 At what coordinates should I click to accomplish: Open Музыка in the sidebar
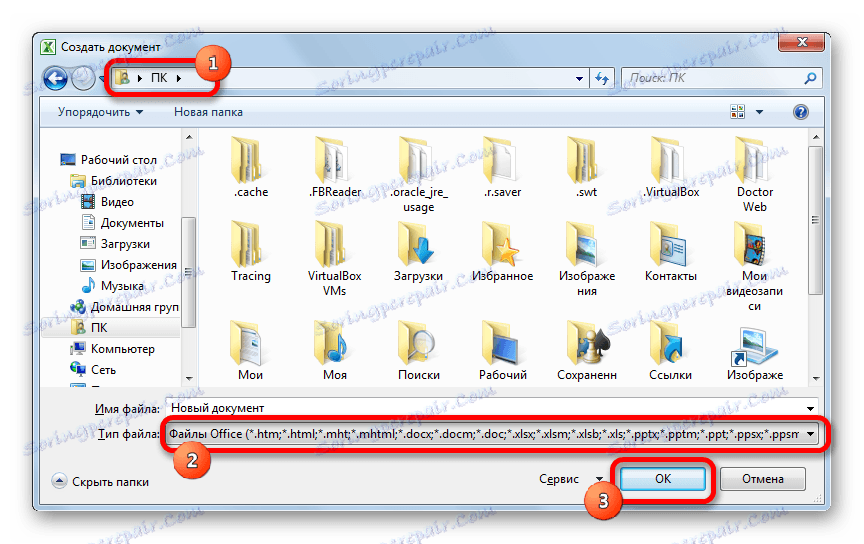(112, 286)
